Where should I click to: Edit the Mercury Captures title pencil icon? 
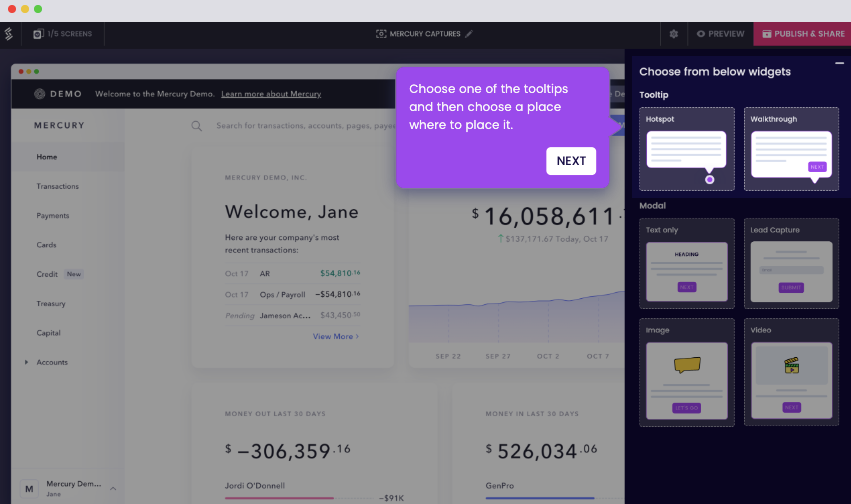pos(469,34)
